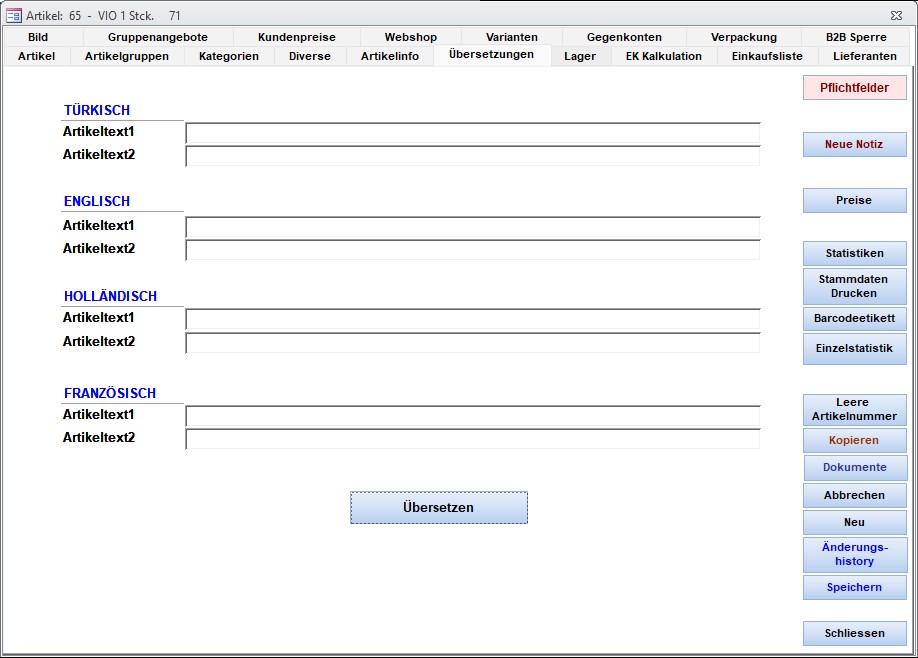918x658 pixels.
Task: Open Preise from the side panel
Action: pyautogui.click(x=854, y=201)
